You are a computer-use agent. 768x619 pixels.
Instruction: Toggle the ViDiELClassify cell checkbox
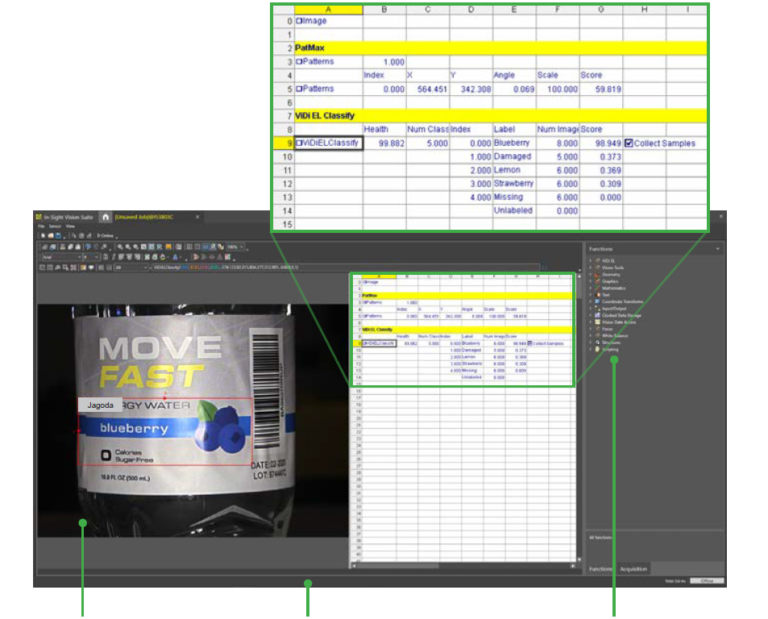pos(300,143)
